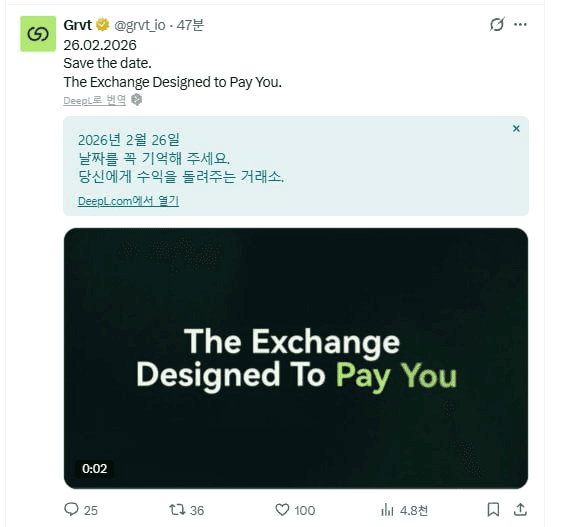The width and height of the screenshot is (561, 527).
Task: Click the Korean translated text block
Action: [x=181, y=158]
